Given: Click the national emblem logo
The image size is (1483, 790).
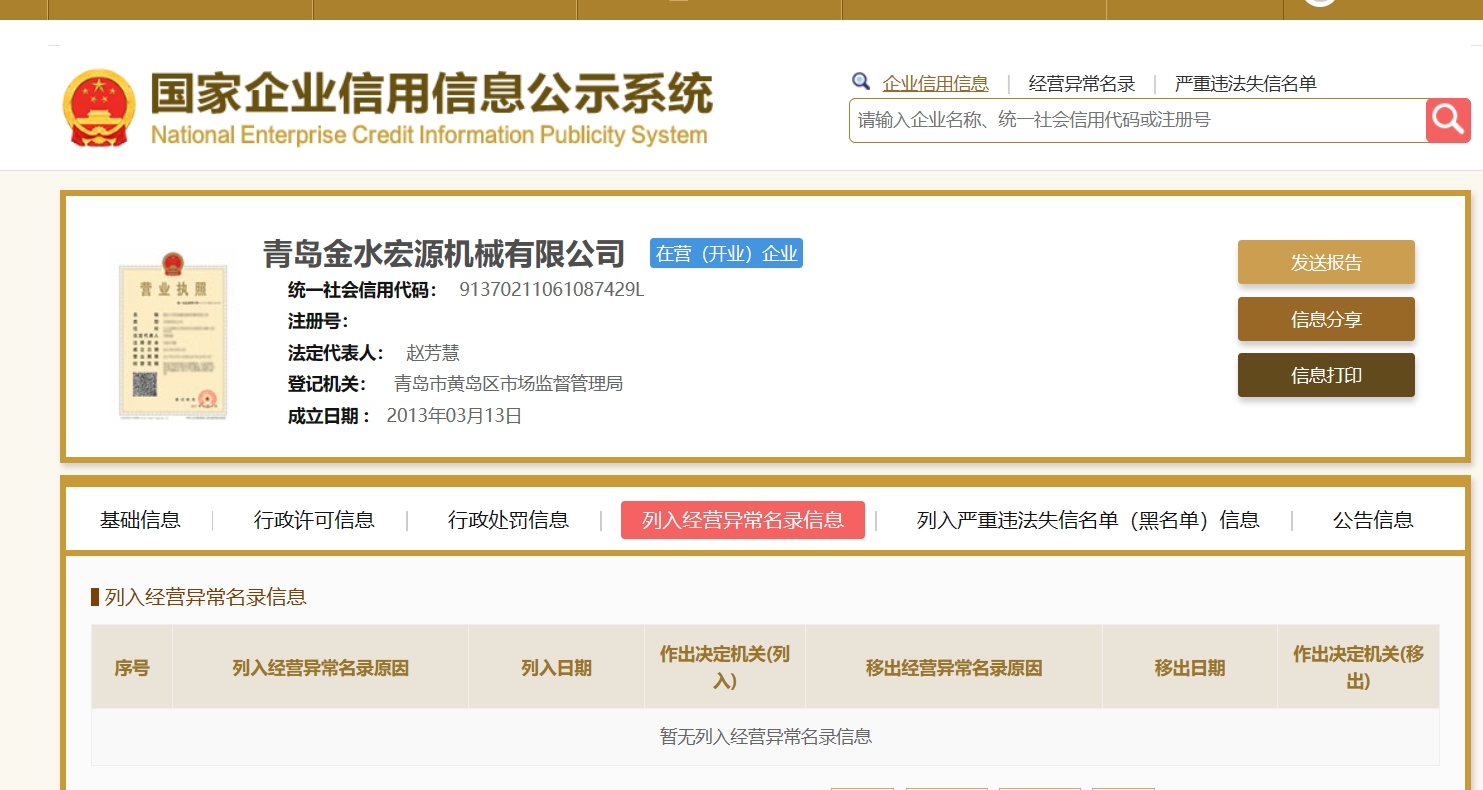Looking at the screenshot, I should [98, 109].
